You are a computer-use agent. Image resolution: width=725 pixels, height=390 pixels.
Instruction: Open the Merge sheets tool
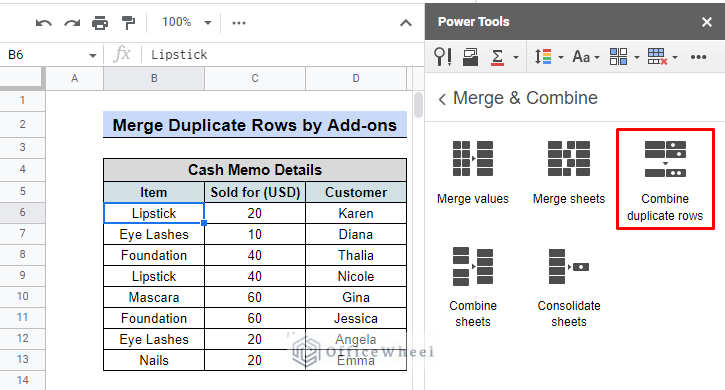(x=569, y=173)
